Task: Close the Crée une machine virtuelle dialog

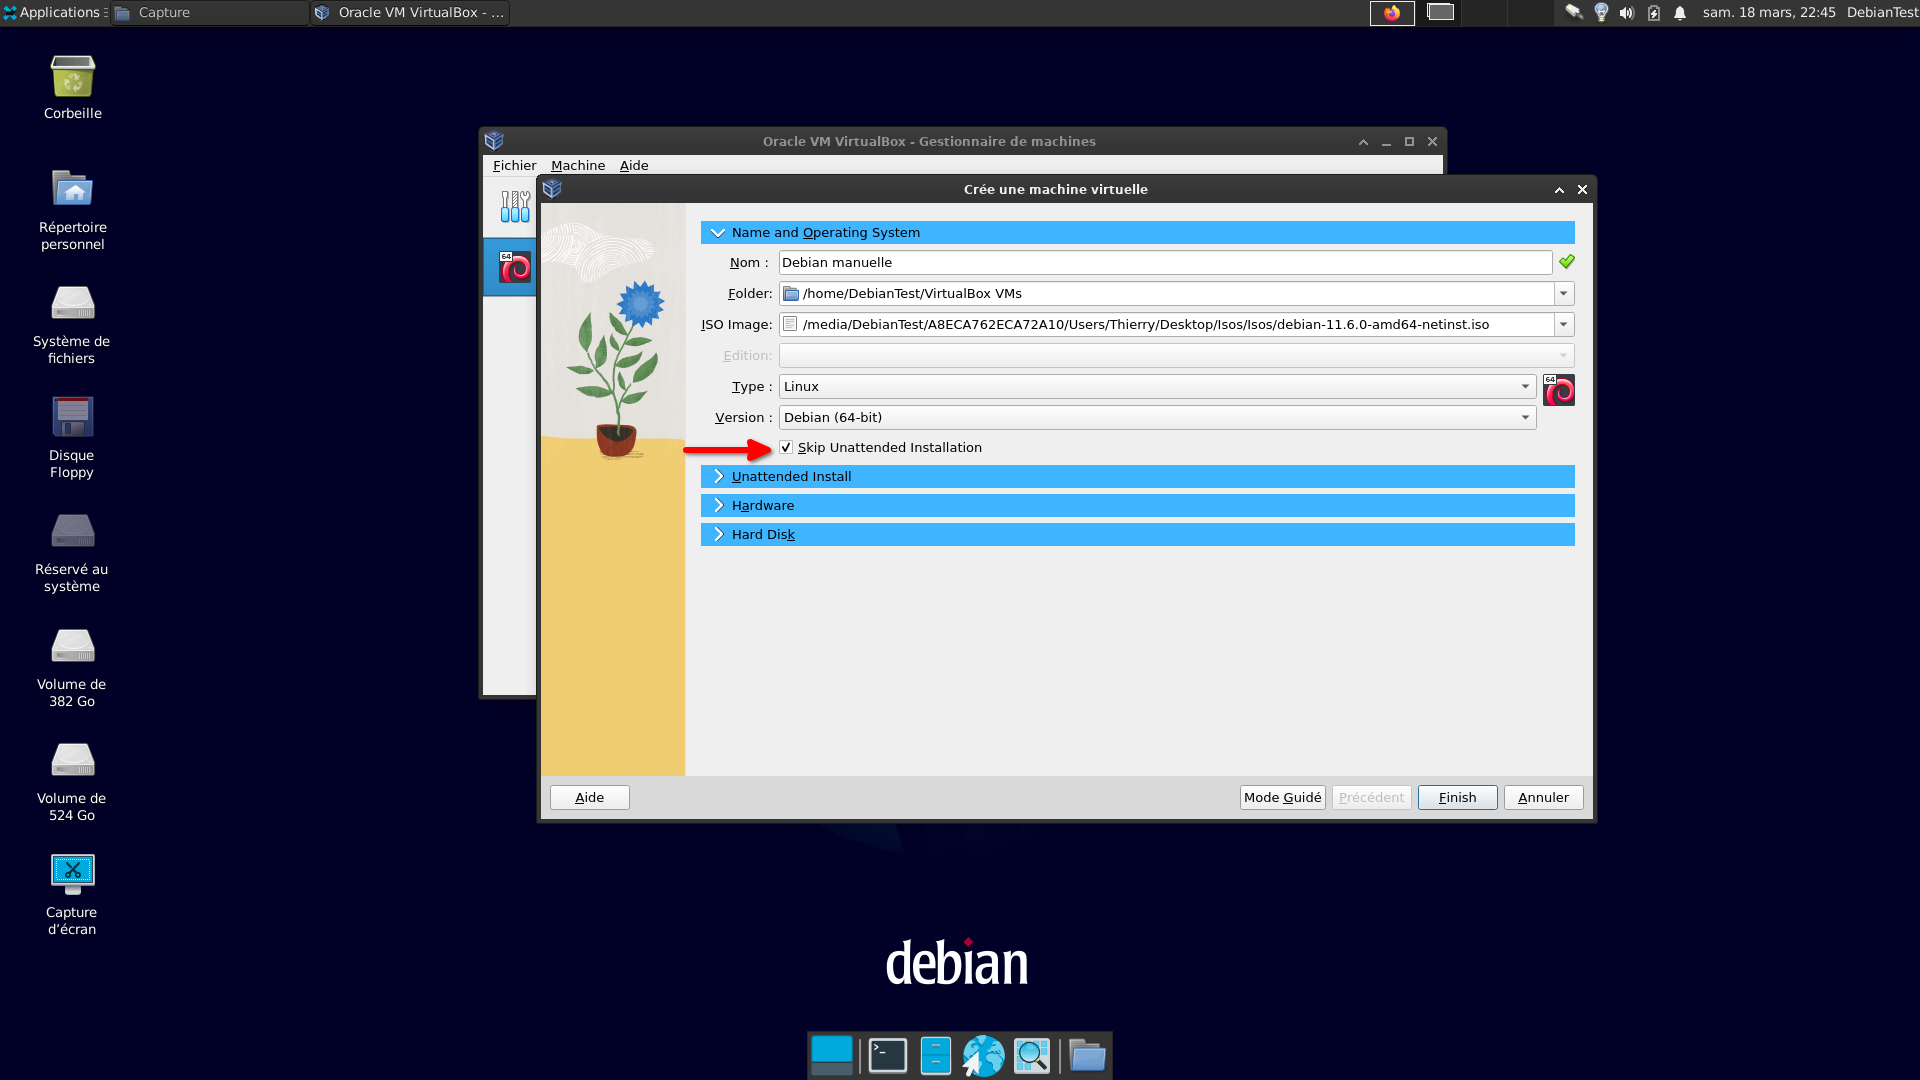Action: (1582, 190)
